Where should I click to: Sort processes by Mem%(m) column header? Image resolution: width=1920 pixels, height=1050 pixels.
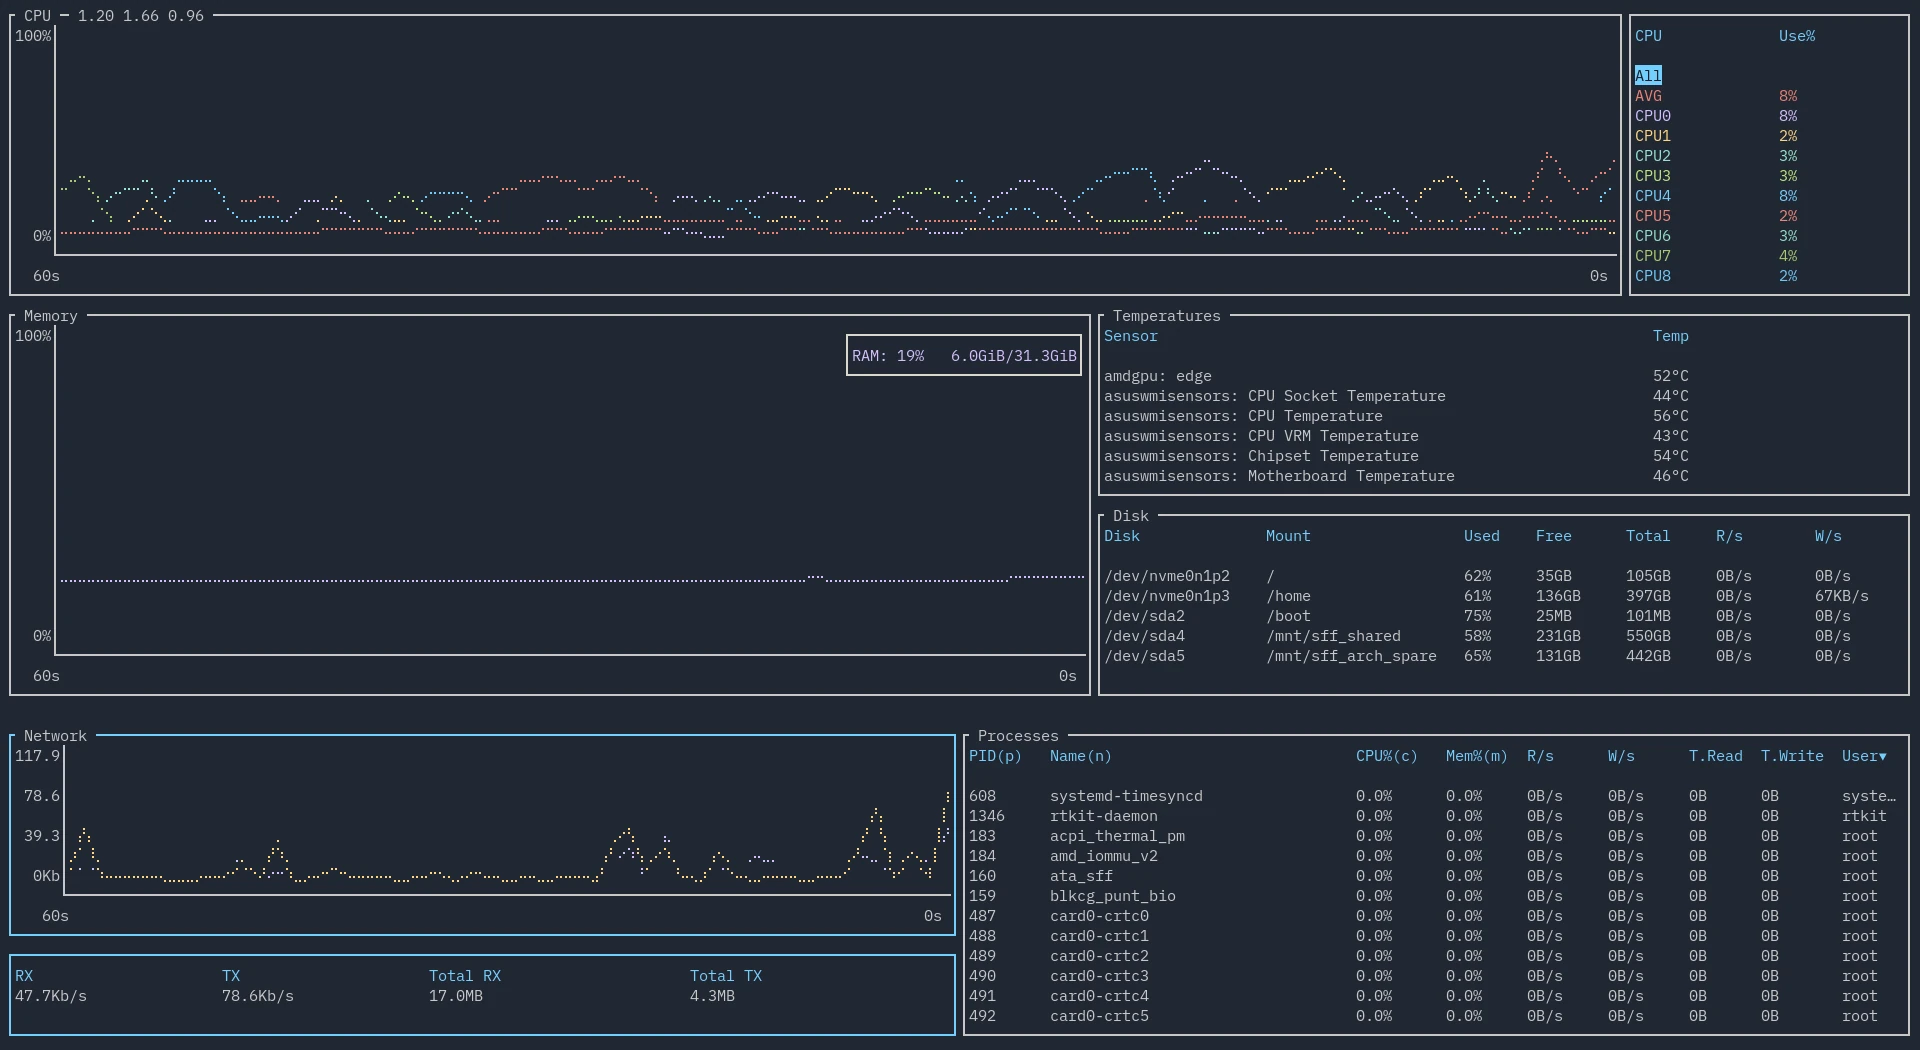coord(1476,756)
